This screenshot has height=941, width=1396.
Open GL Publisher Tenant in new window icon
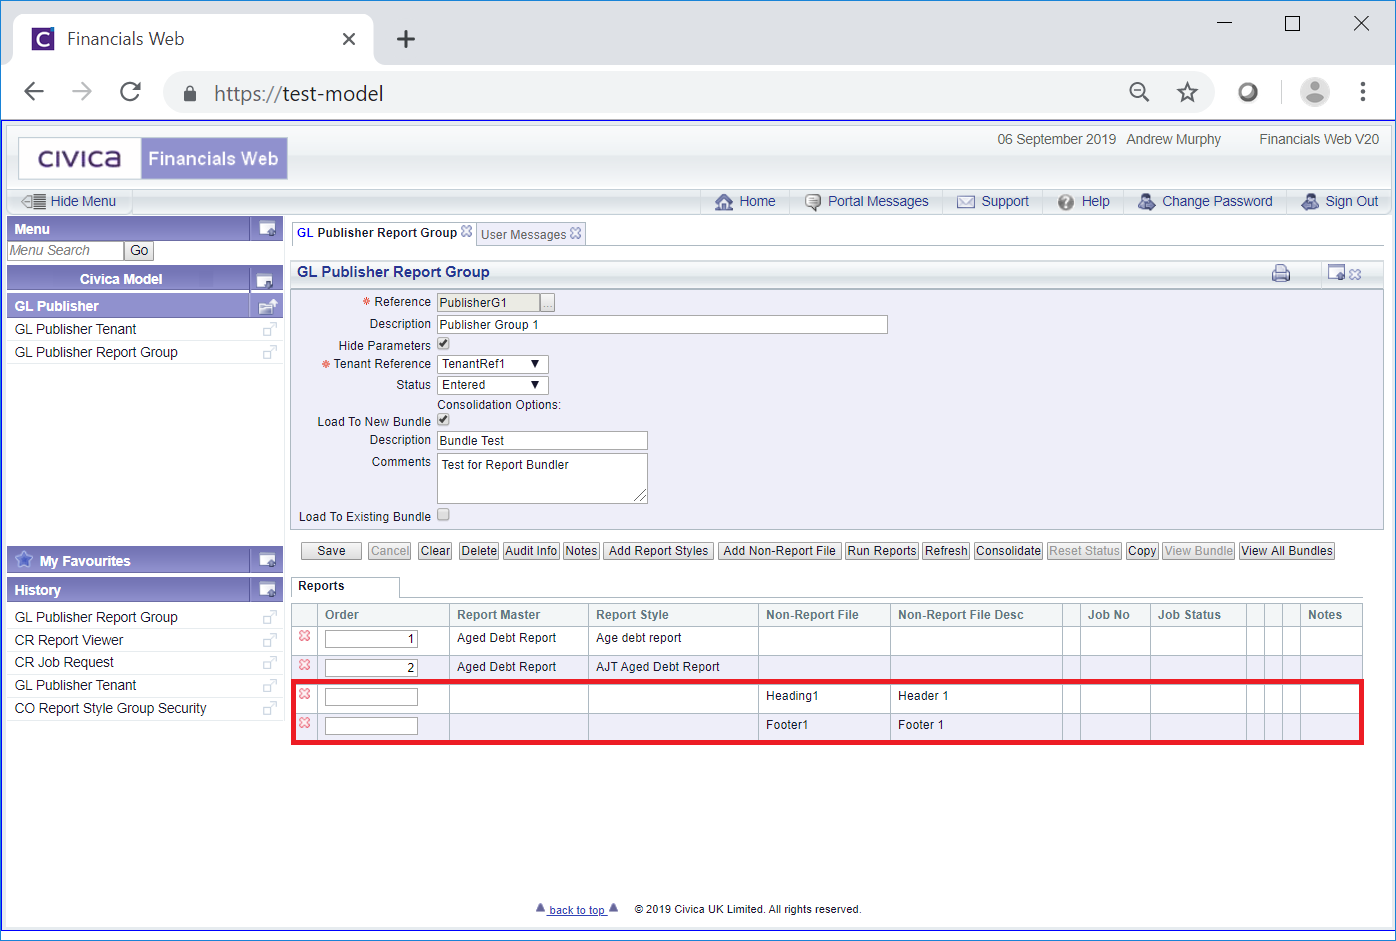269,329
